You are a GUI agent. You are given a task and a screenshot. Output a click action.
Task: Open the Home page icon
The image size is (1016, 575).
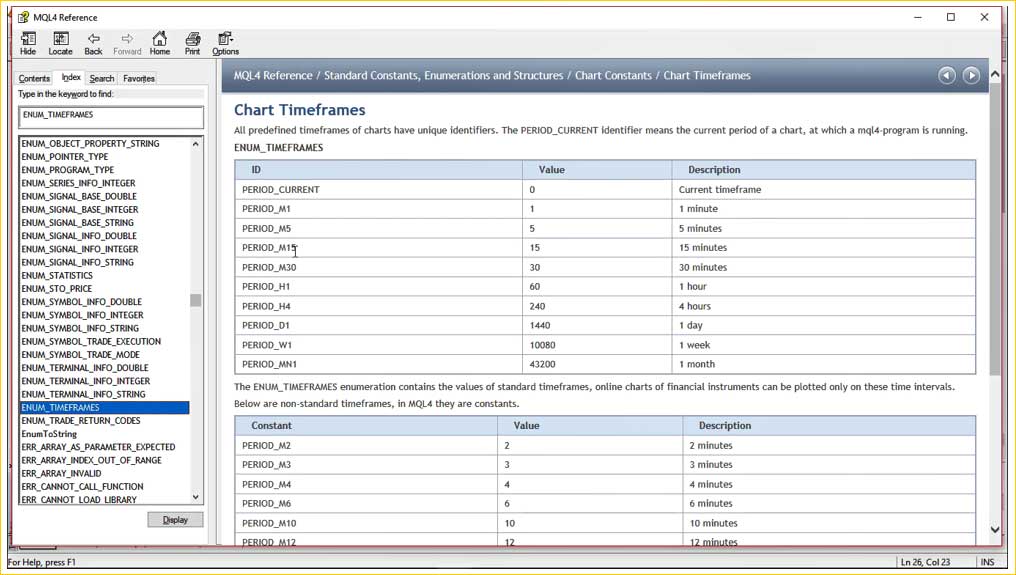tap(159, 43)
